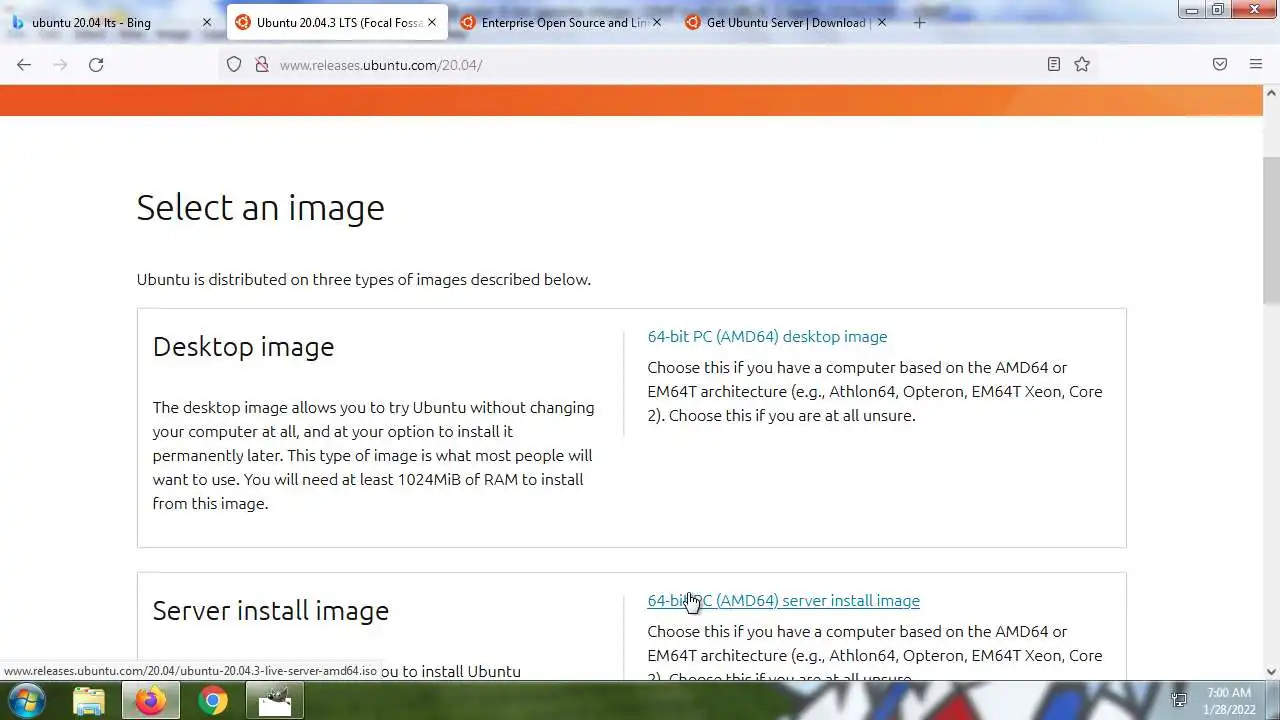Open the tracking protection shield icon
The width and height of the screenshot is (1280, 720).
point(234,64)
